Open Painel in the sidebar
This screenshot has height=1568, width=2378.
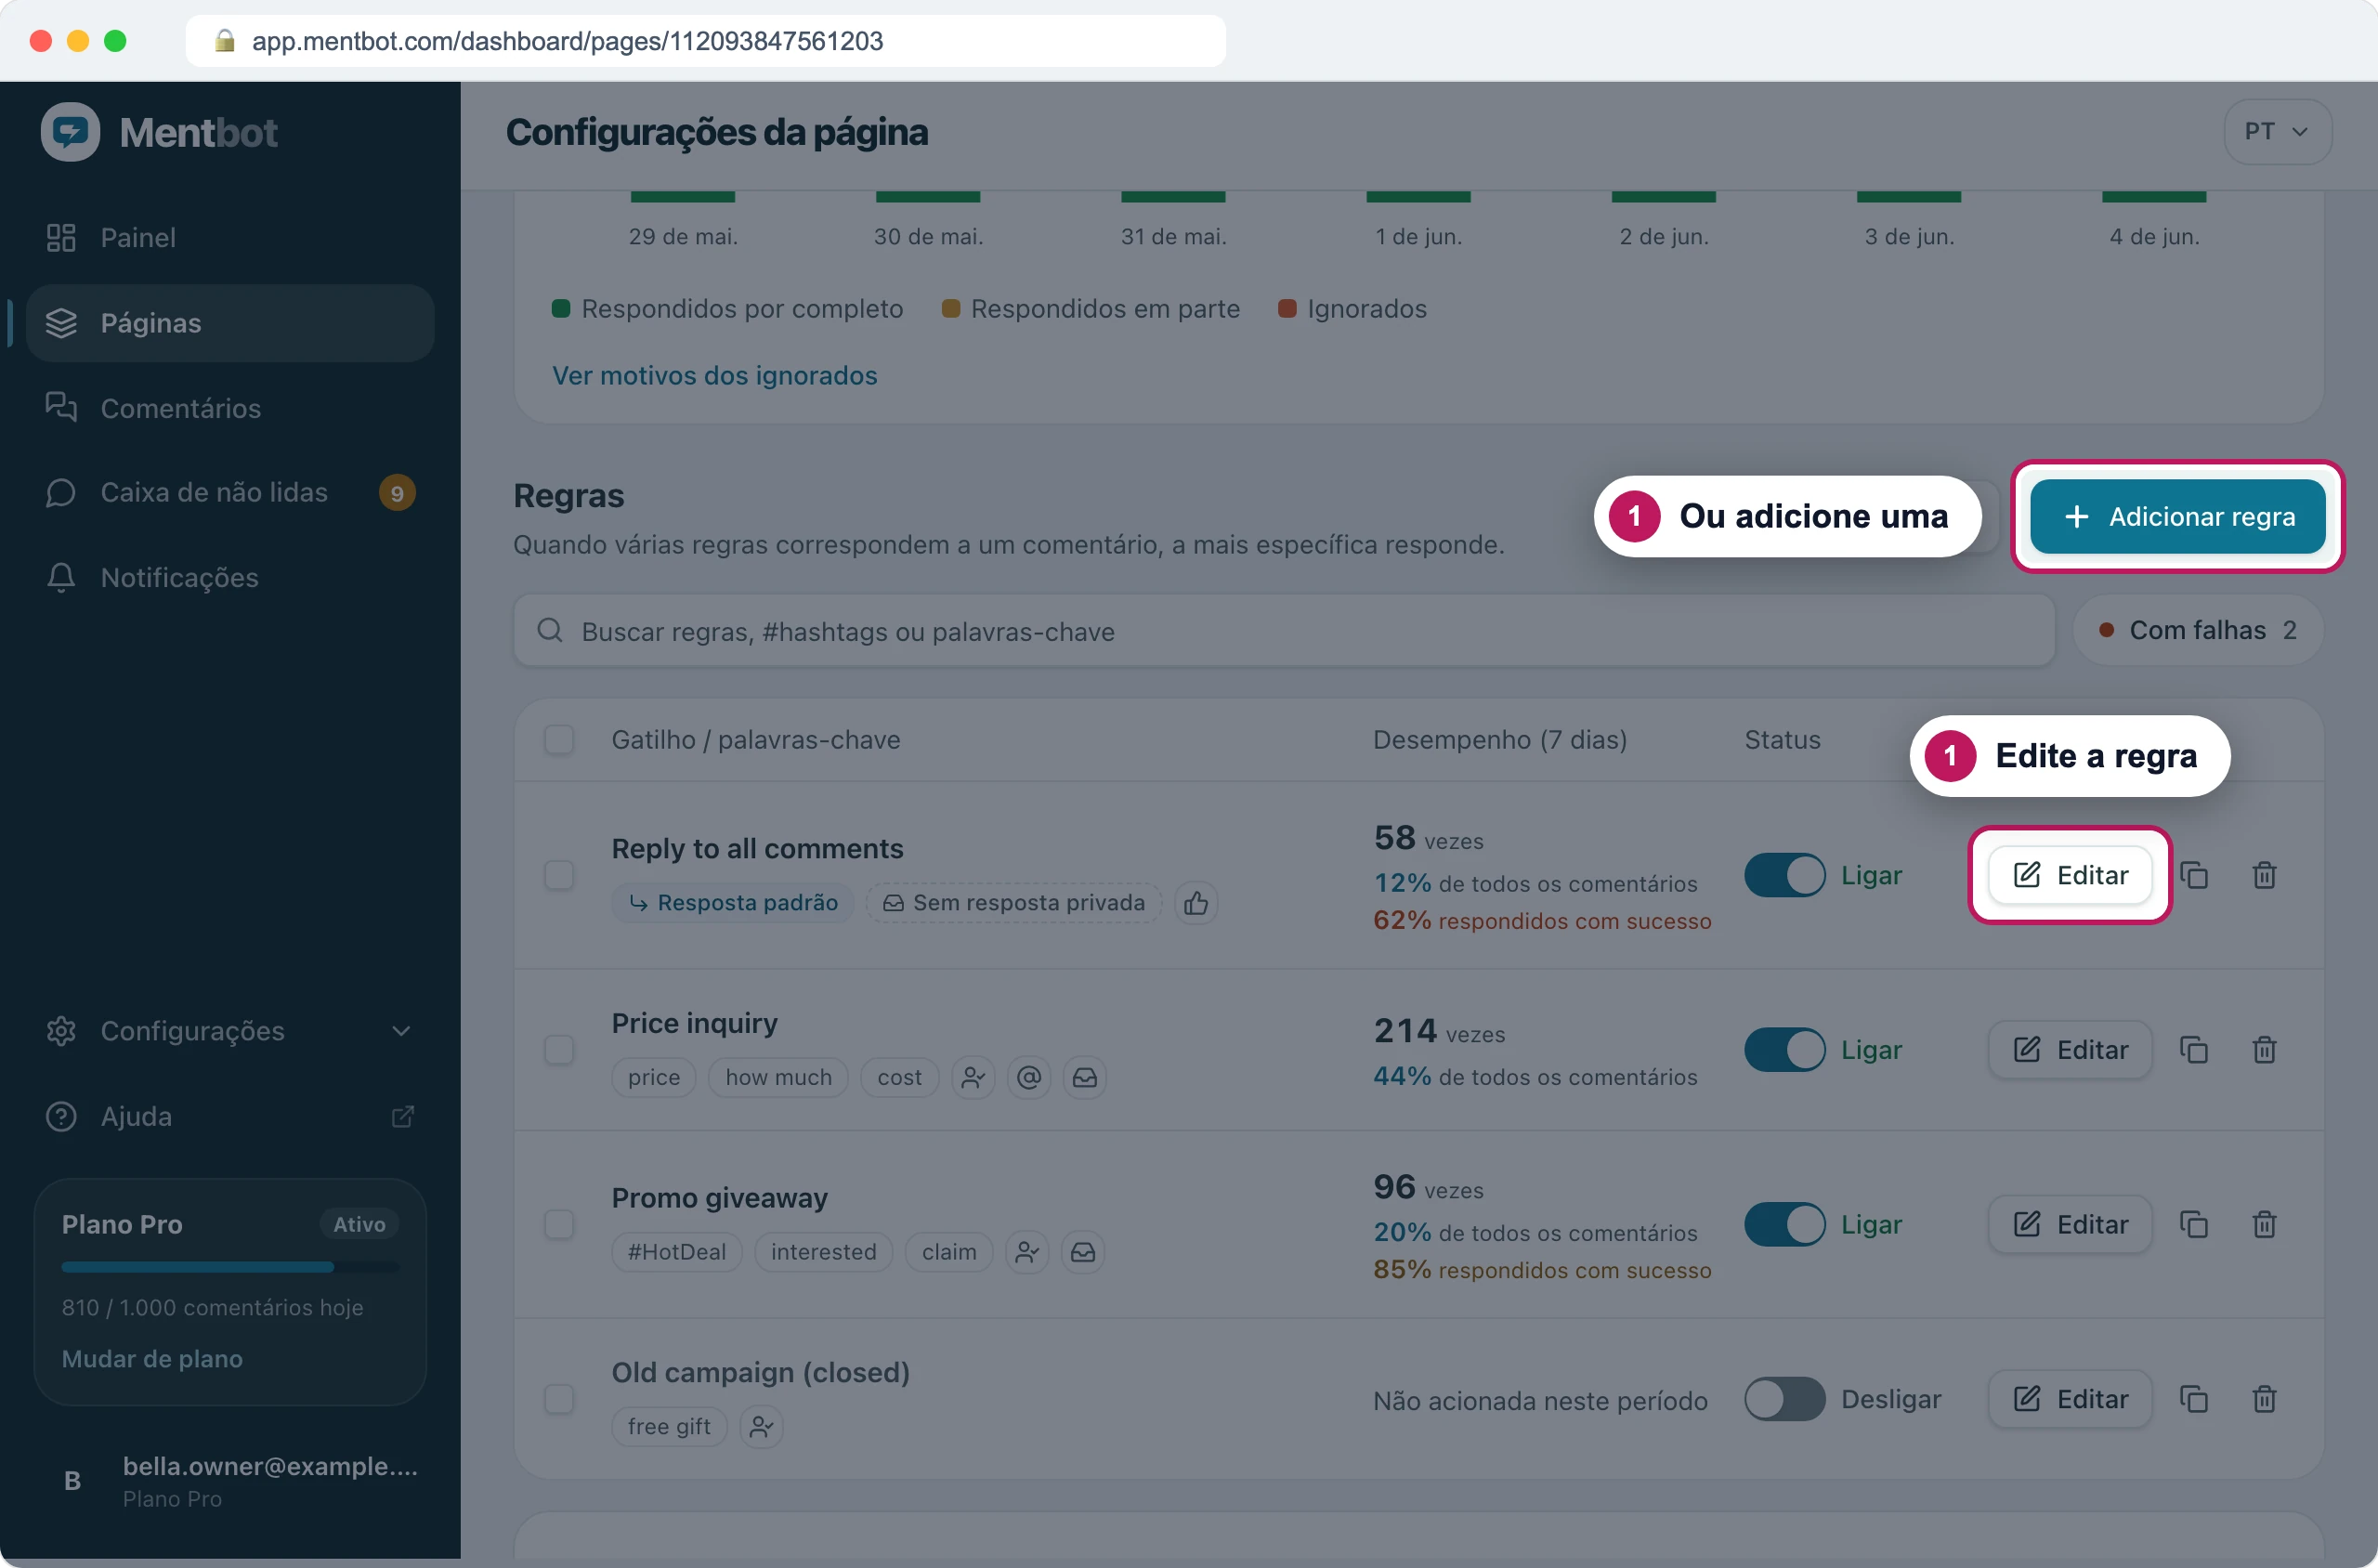(x=230, y=237)
